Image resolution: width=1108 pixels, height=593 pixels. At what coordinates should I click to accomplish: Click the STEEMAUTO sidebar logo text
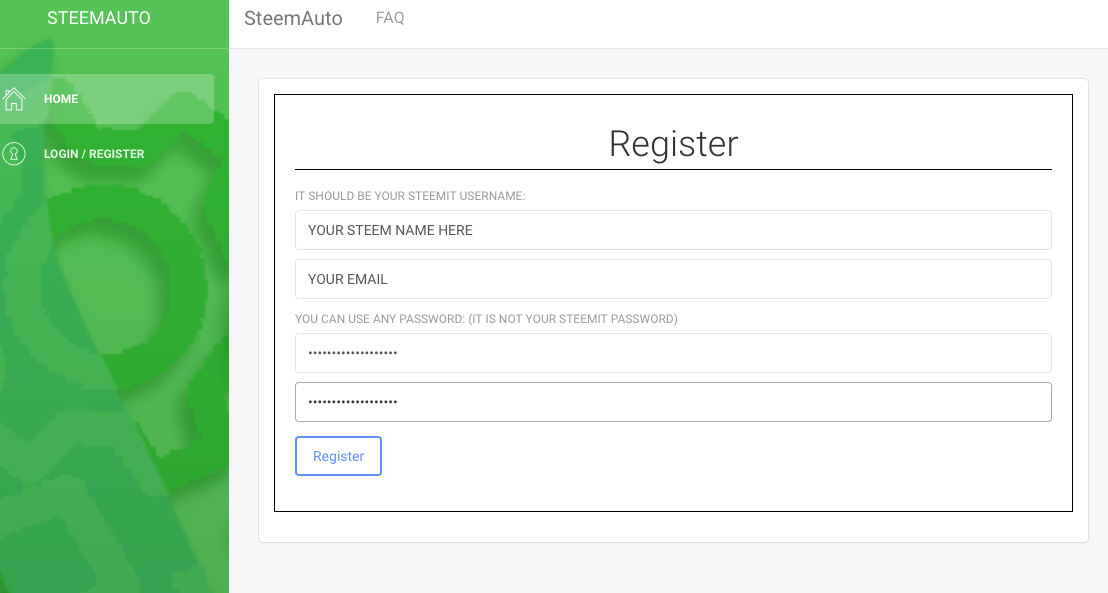98,18
